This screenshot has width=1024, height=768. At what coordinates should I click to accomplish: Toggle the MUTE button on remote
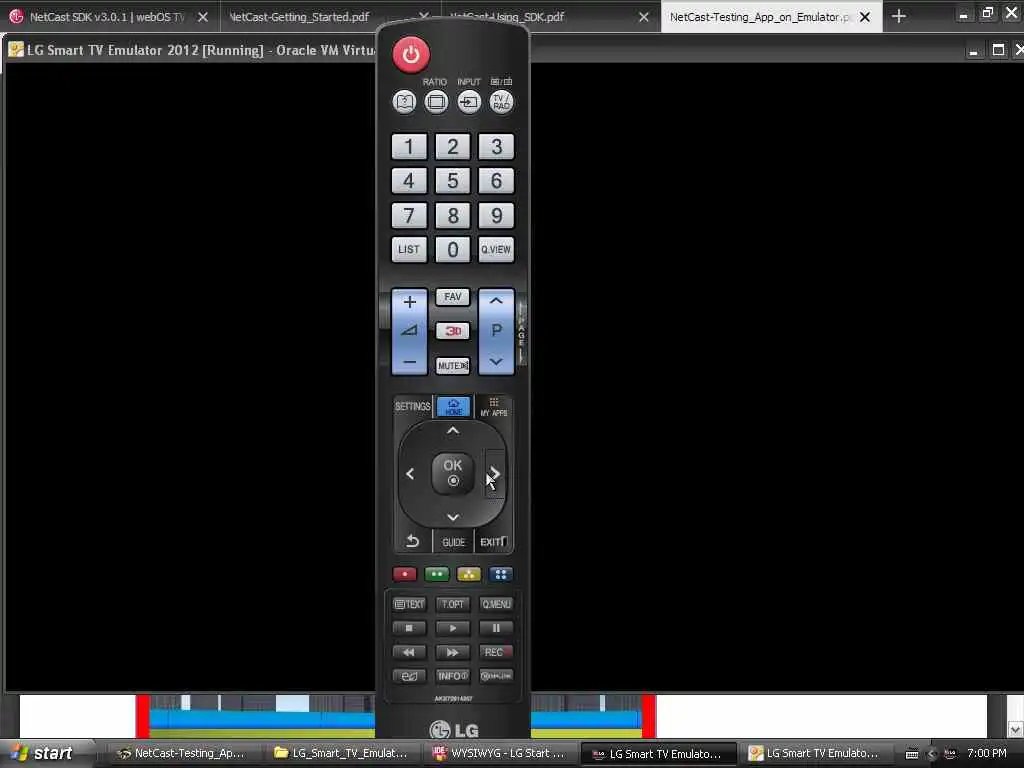tap(453, 366)
